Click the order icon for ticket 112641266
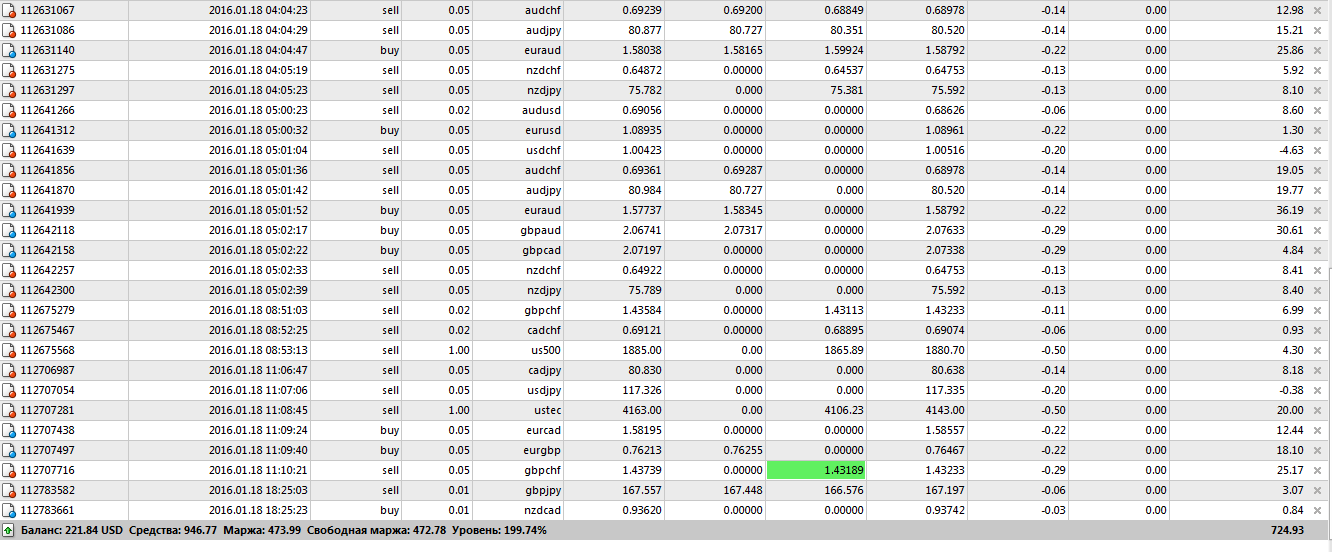Screen dimensions: 1332x552 (9, 110)
